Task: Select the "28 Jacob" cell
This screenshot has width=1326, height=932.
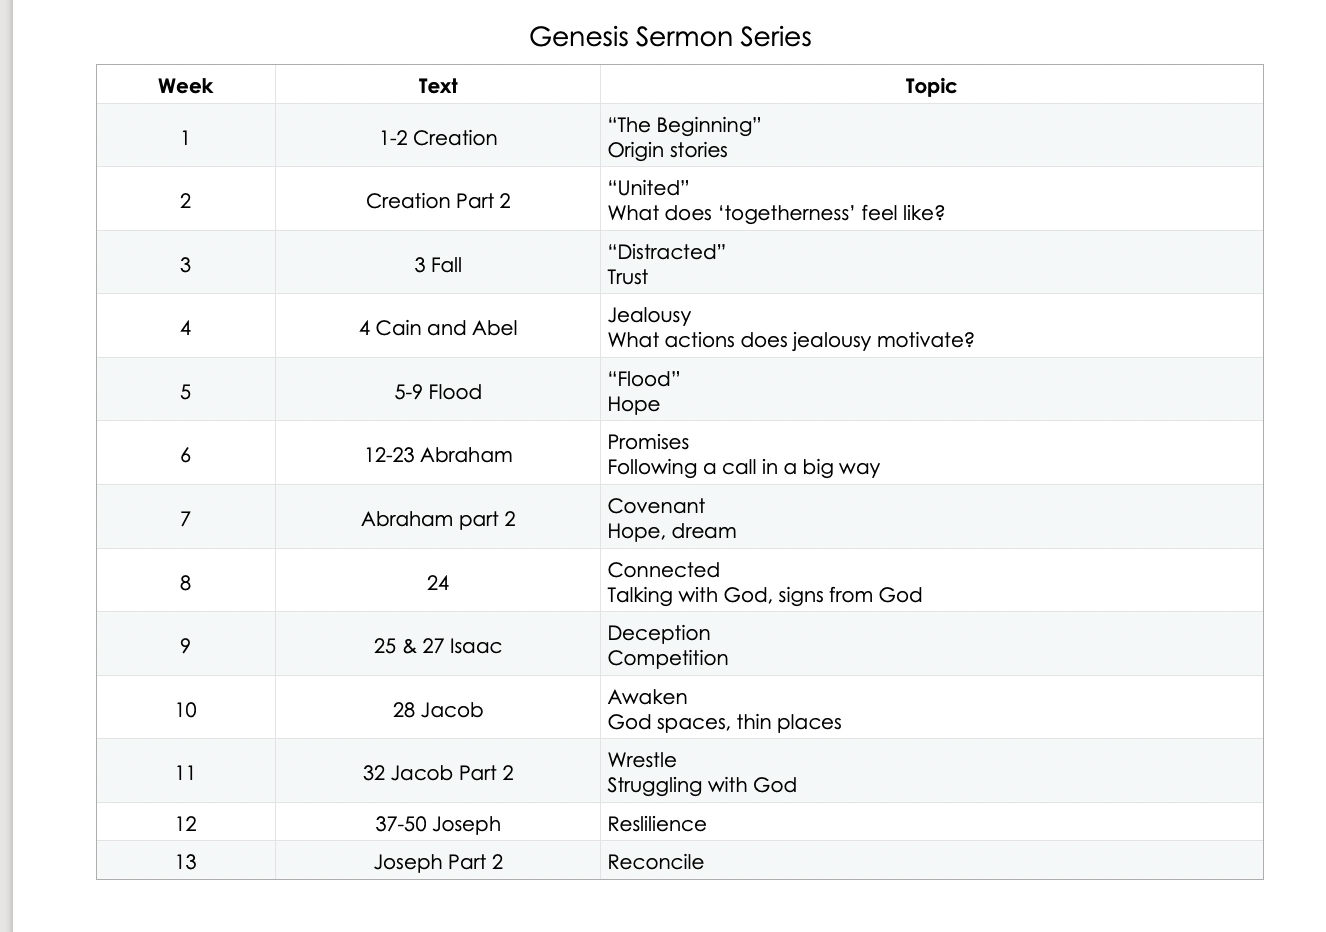Action: tap(438, 710)
